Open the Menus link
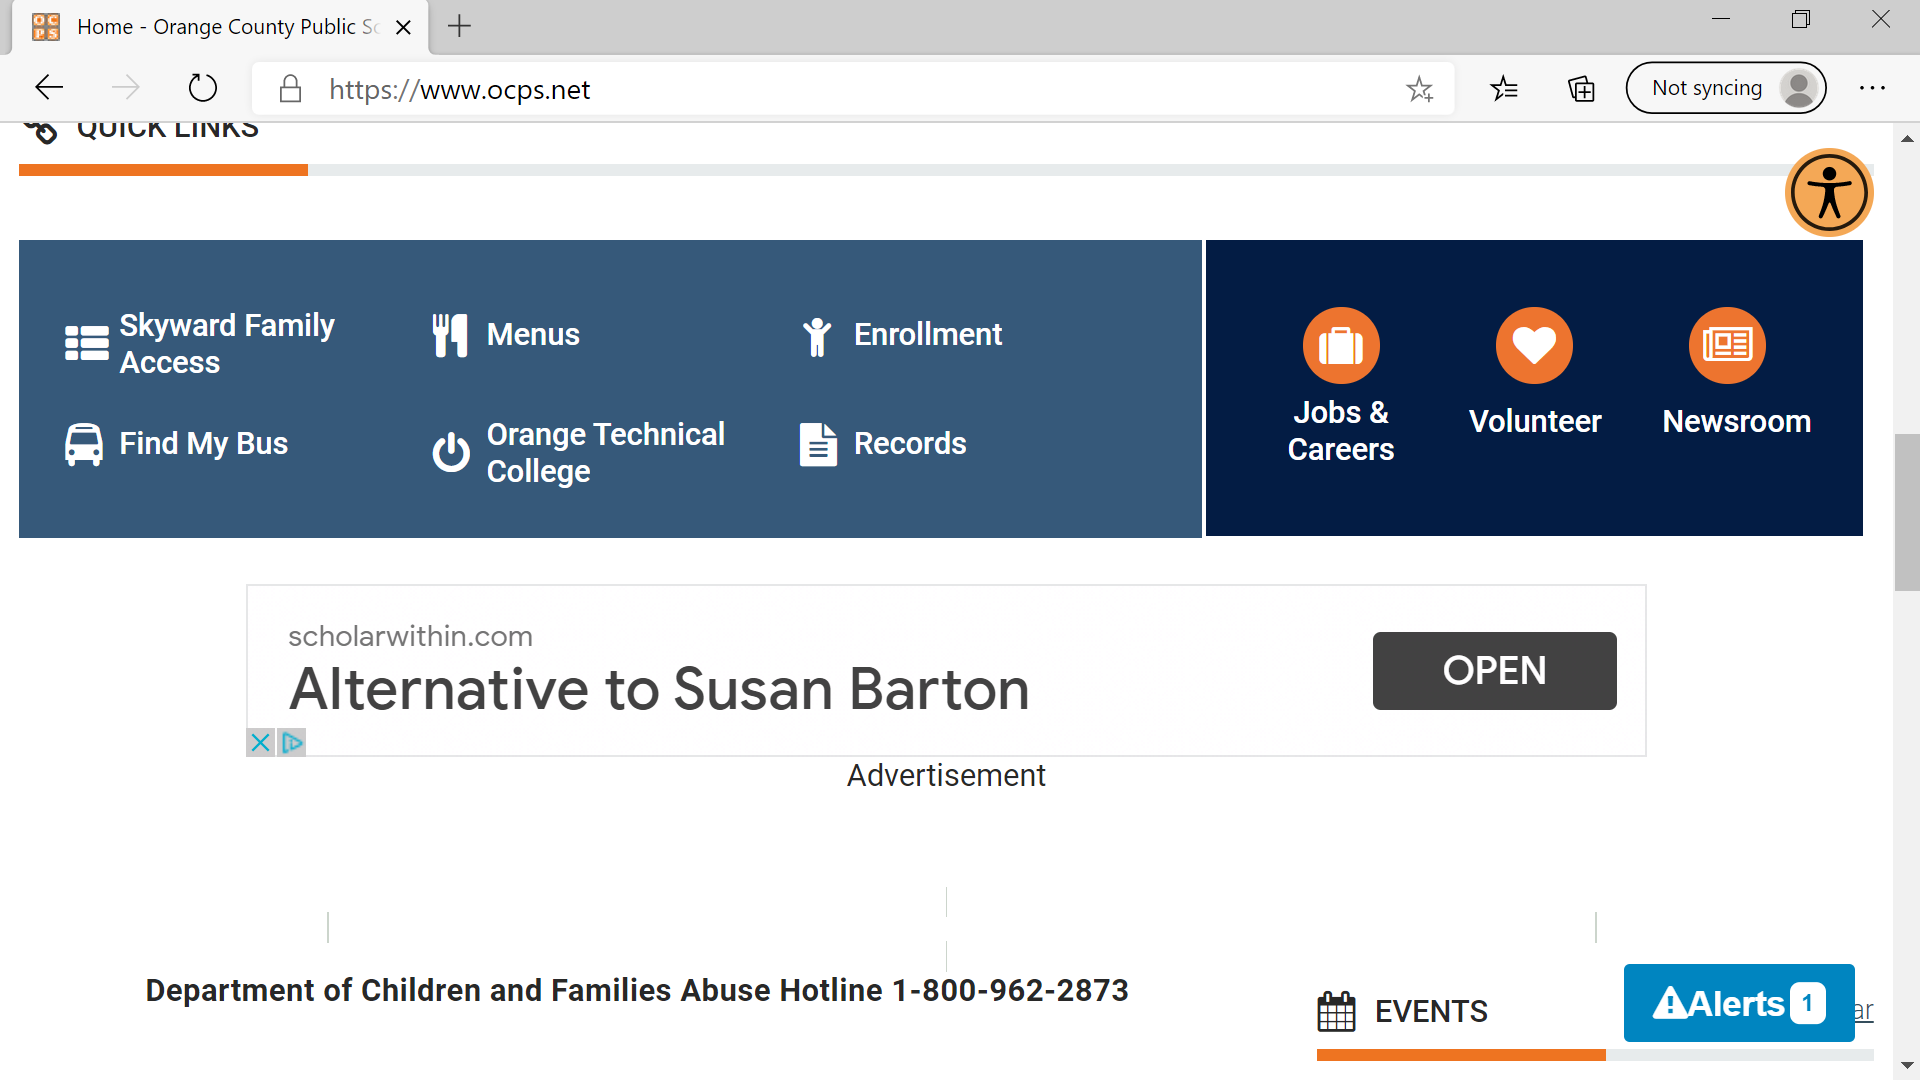Viewport: 1920px width, 1080px height. (x=533, y=335)
